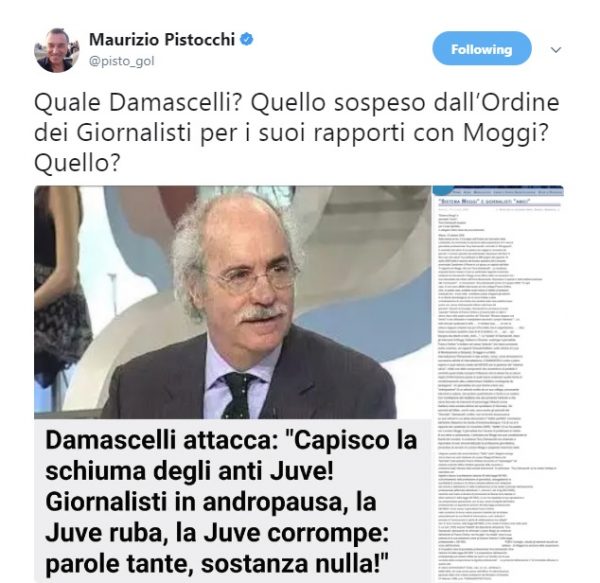Open the photo of the gray-haired man
600x583 pixels.
tap(233, 302)
